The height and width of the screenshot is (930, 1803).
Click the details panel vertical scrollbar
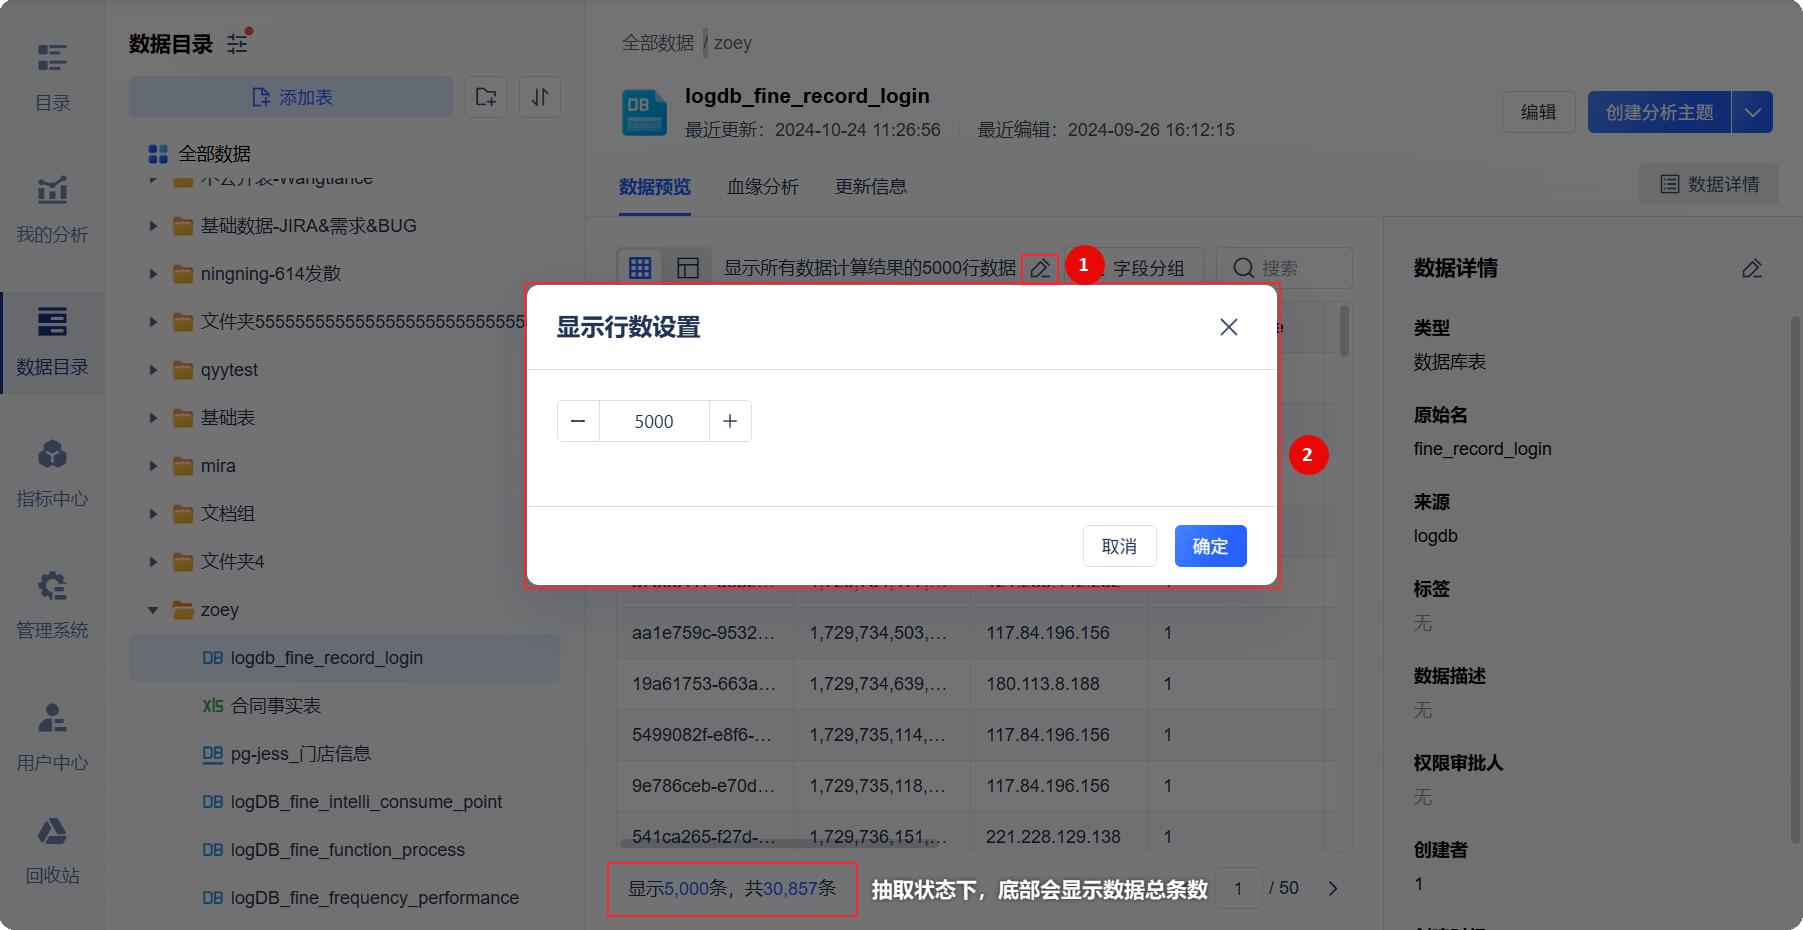[1795, 580]
